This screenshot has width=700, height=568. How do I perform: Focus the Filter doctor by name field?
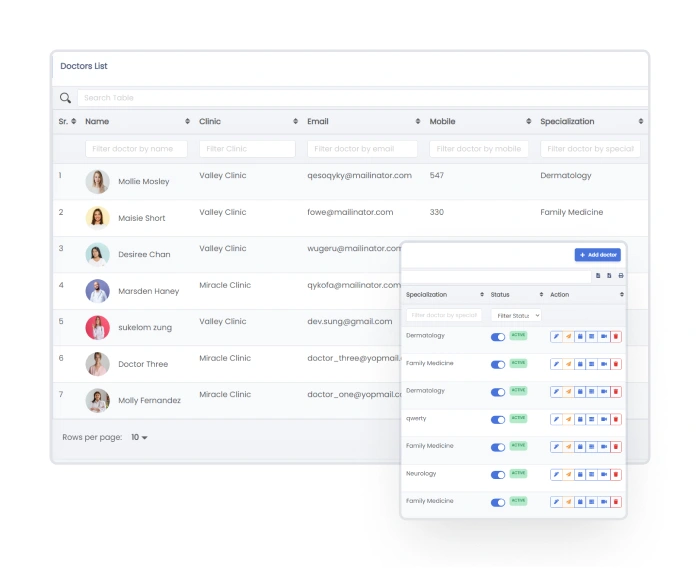coord(138,149)
